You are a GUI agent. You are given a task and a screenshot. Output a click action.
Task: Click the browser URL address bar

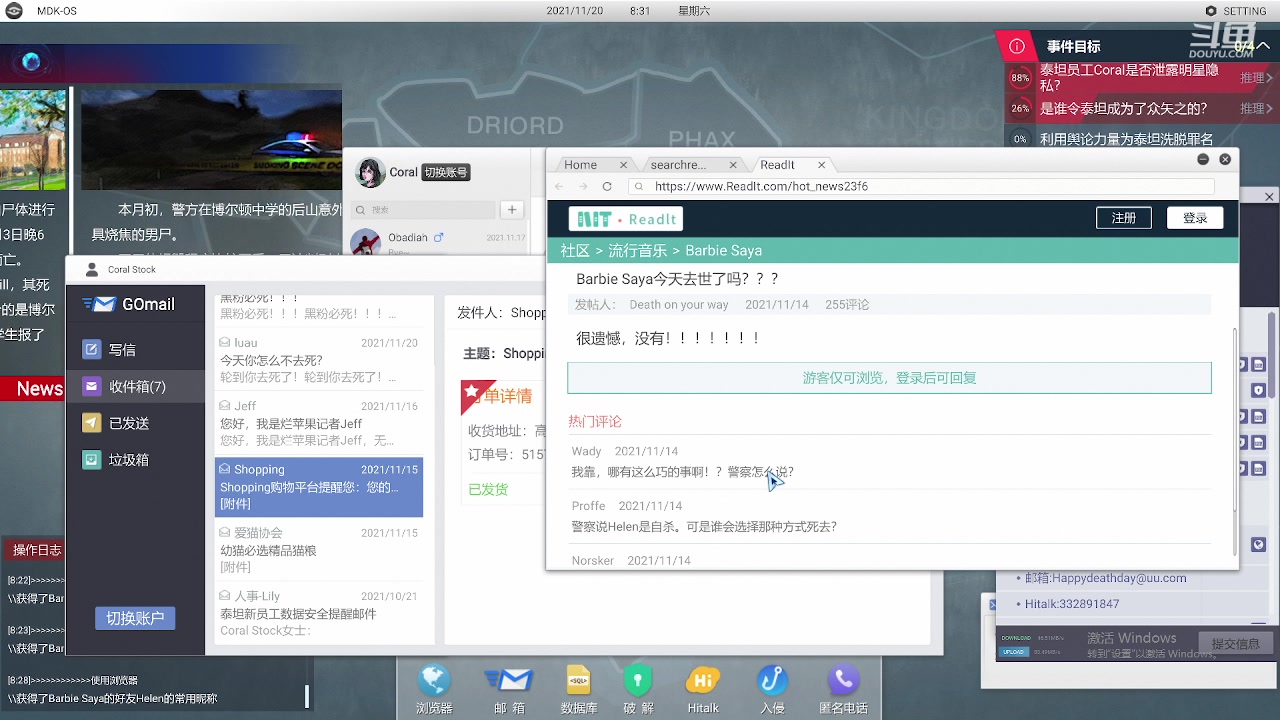tap(921, 186)
